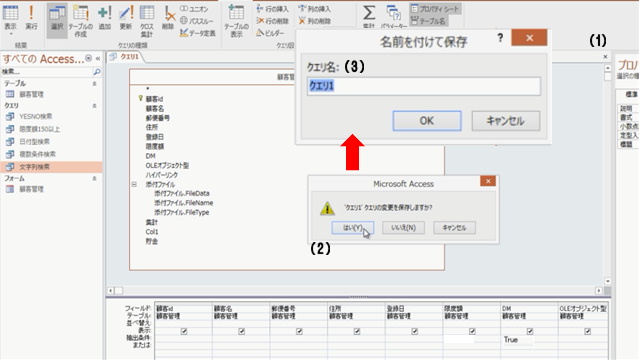
Task: Toggle 表示 checkbox for 郵便番号 column
Action: (x=299, y=331)
